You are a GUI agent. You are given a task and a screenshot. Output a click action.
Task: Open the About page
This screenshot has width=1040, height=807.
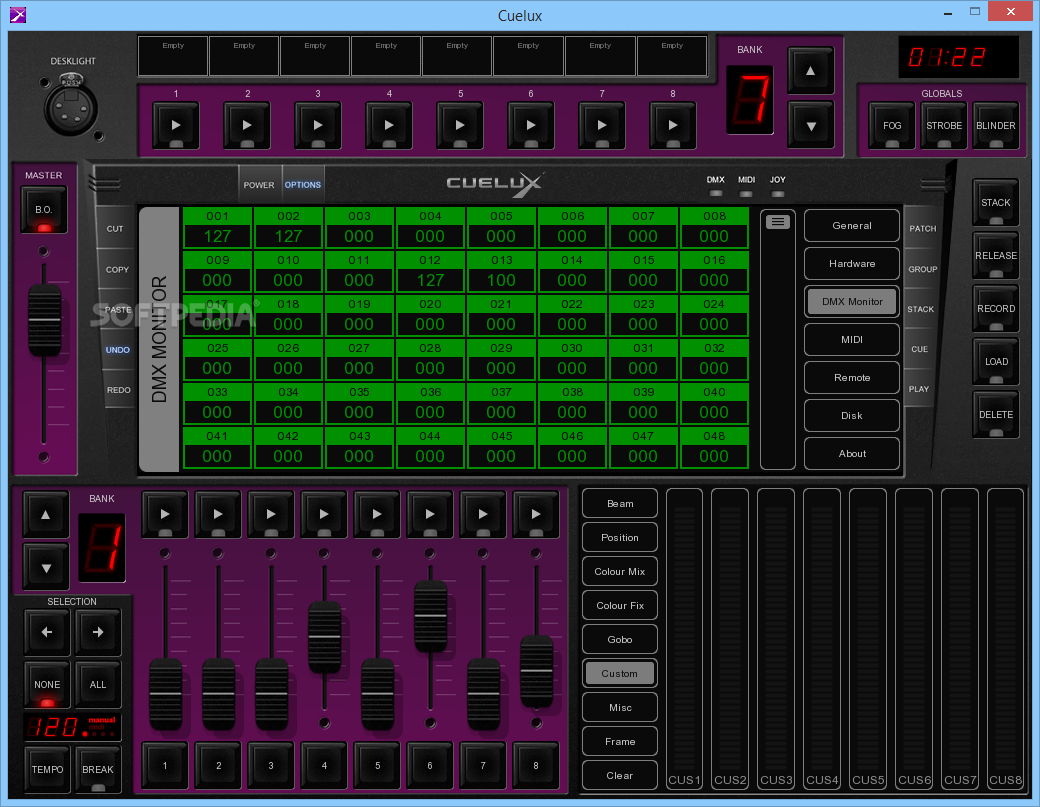pos(852,454)
